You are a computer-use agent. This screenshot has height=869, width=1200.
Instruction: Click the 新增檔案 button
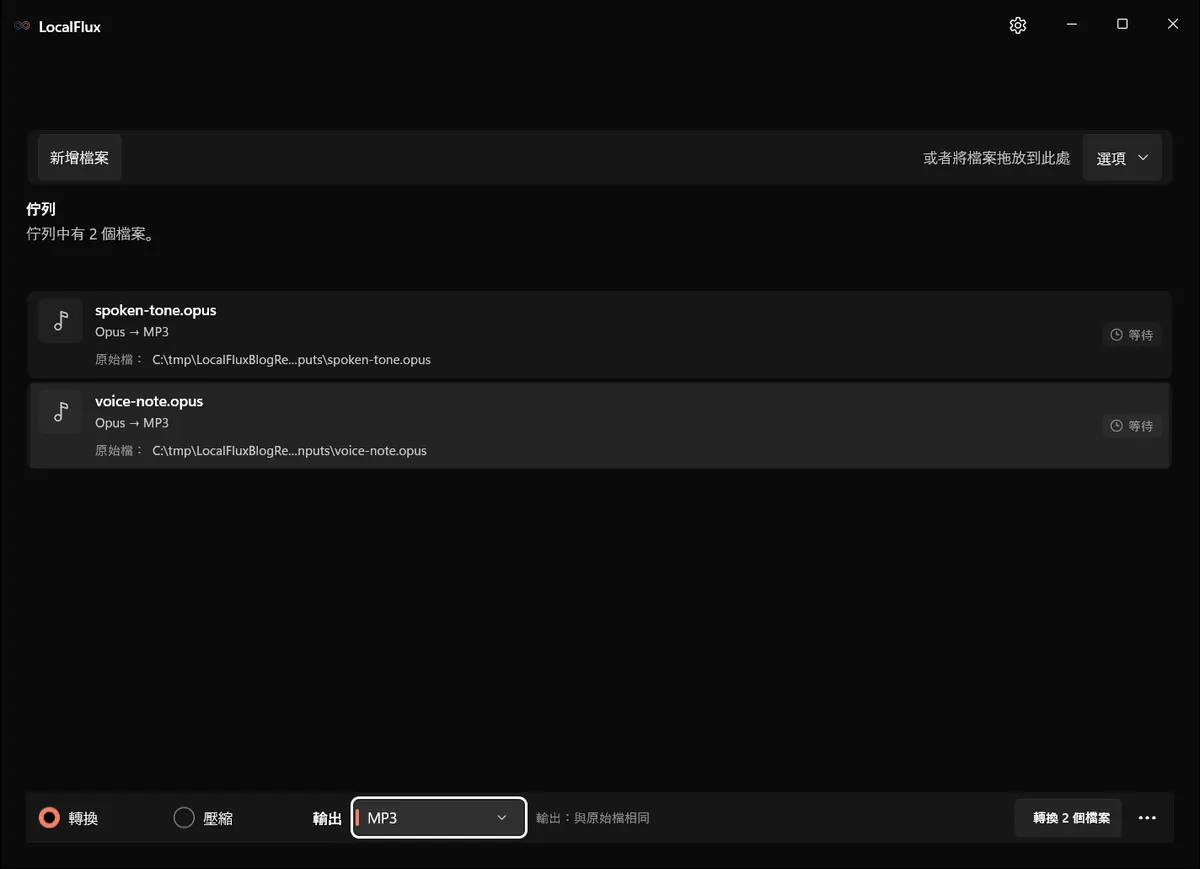point(80,158)
